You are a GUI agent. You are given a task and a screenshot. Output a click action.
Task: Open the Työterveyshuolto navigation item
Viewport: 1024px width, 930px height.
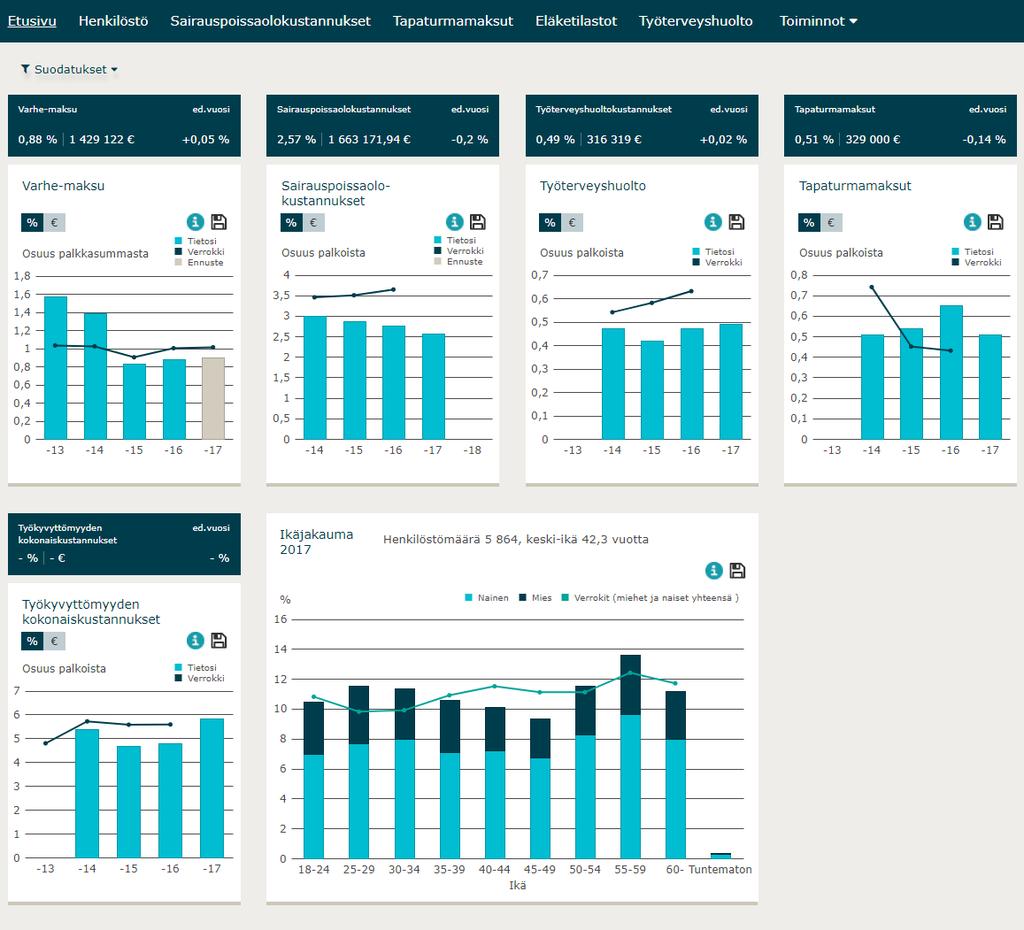tap(696, 21)
